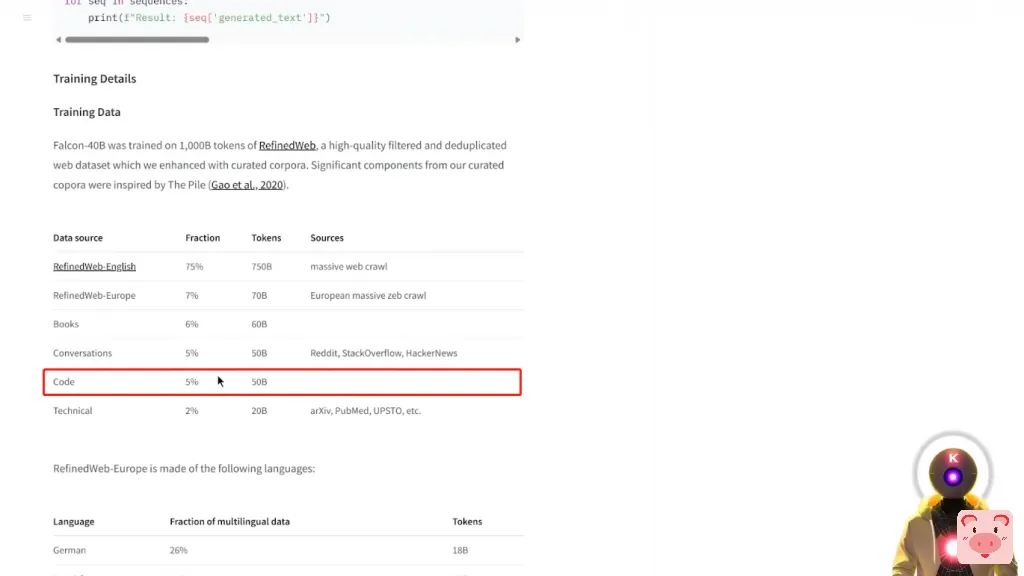Click the Data source column header
The width and height of the screenshot is (1024, 576).
pyautogui.click(x=78, y=238)
